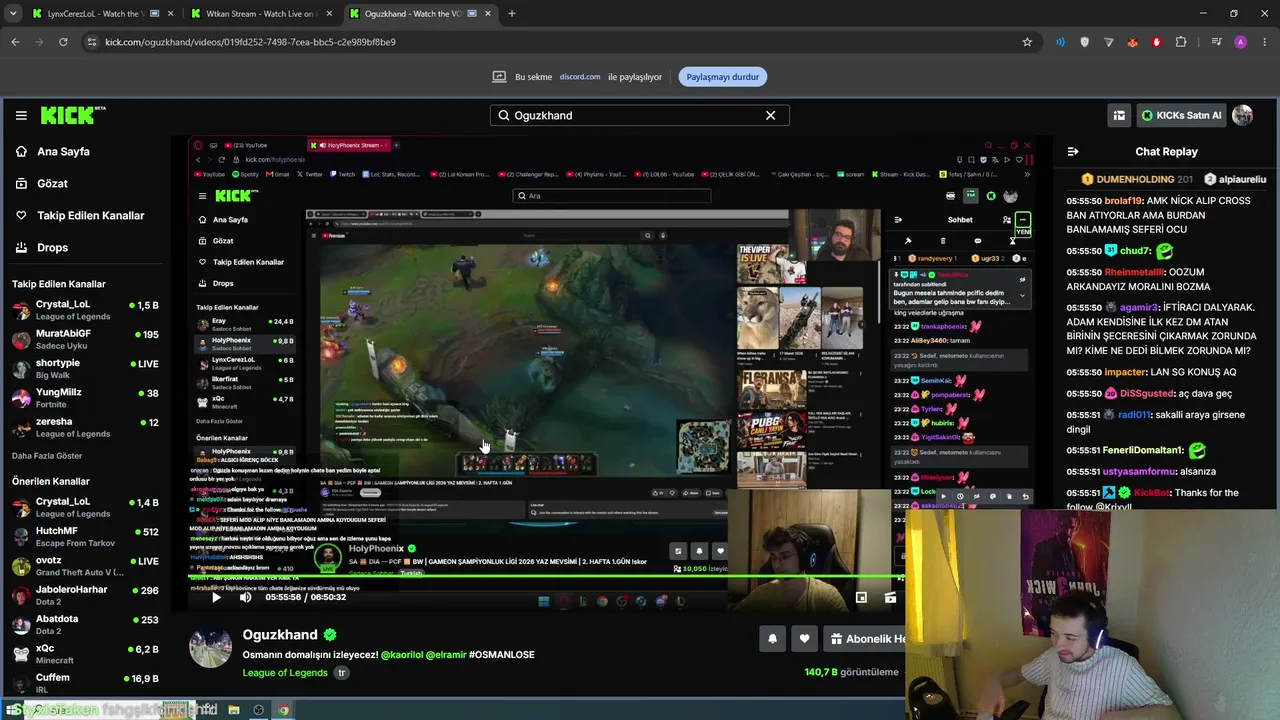Open YungMillz followed channel
The width and height of the screenshot is (1280, 720).
pyautogui.click(x=85, y=398)
